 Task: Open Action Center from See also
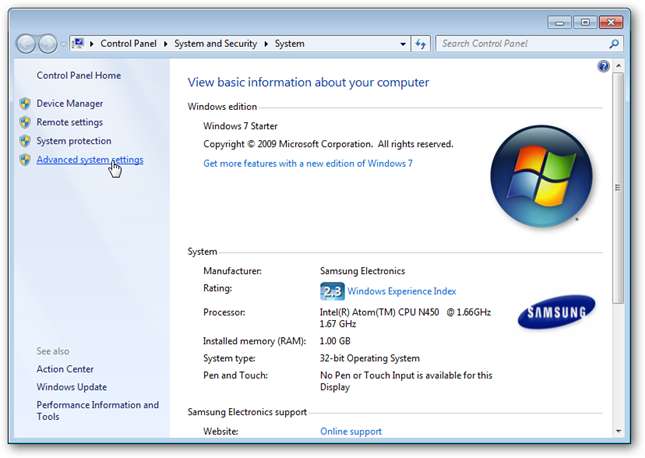click(65, 369)
